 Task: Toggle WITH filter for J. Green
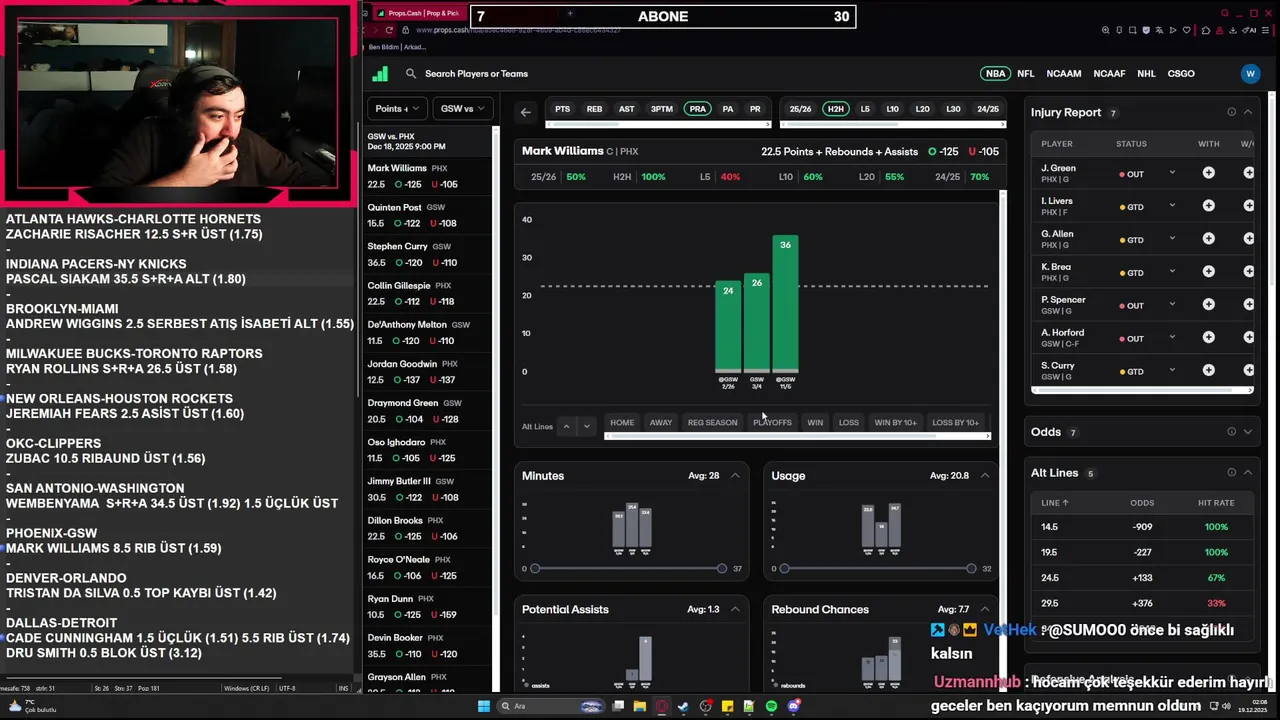tap(1209, 173)
